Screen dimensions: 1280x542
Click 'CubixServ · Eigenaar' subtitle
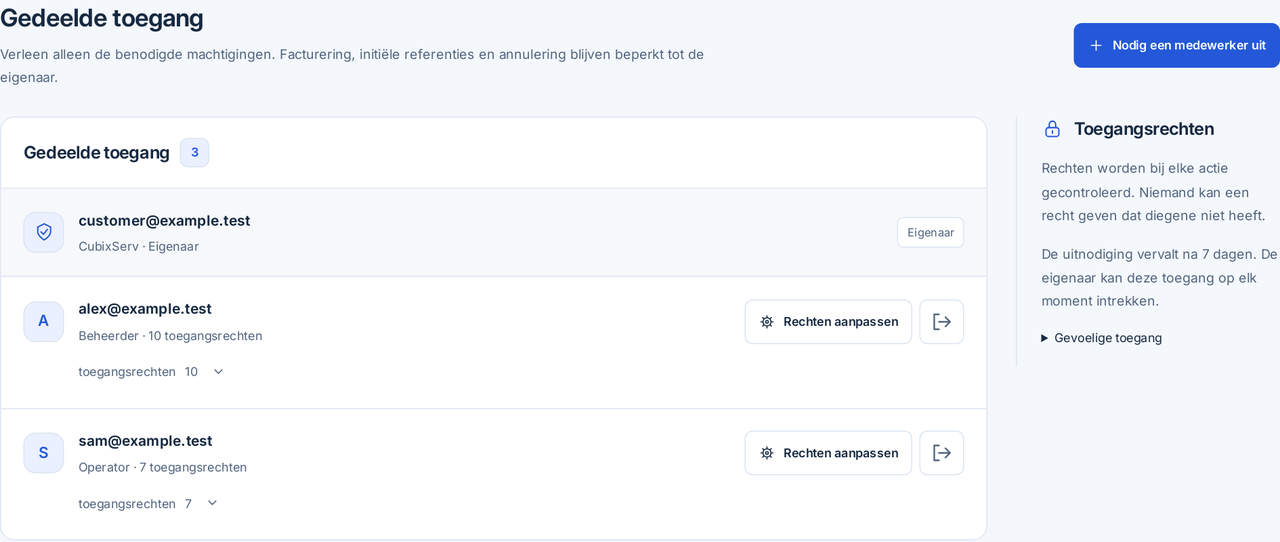coord(139,246)
